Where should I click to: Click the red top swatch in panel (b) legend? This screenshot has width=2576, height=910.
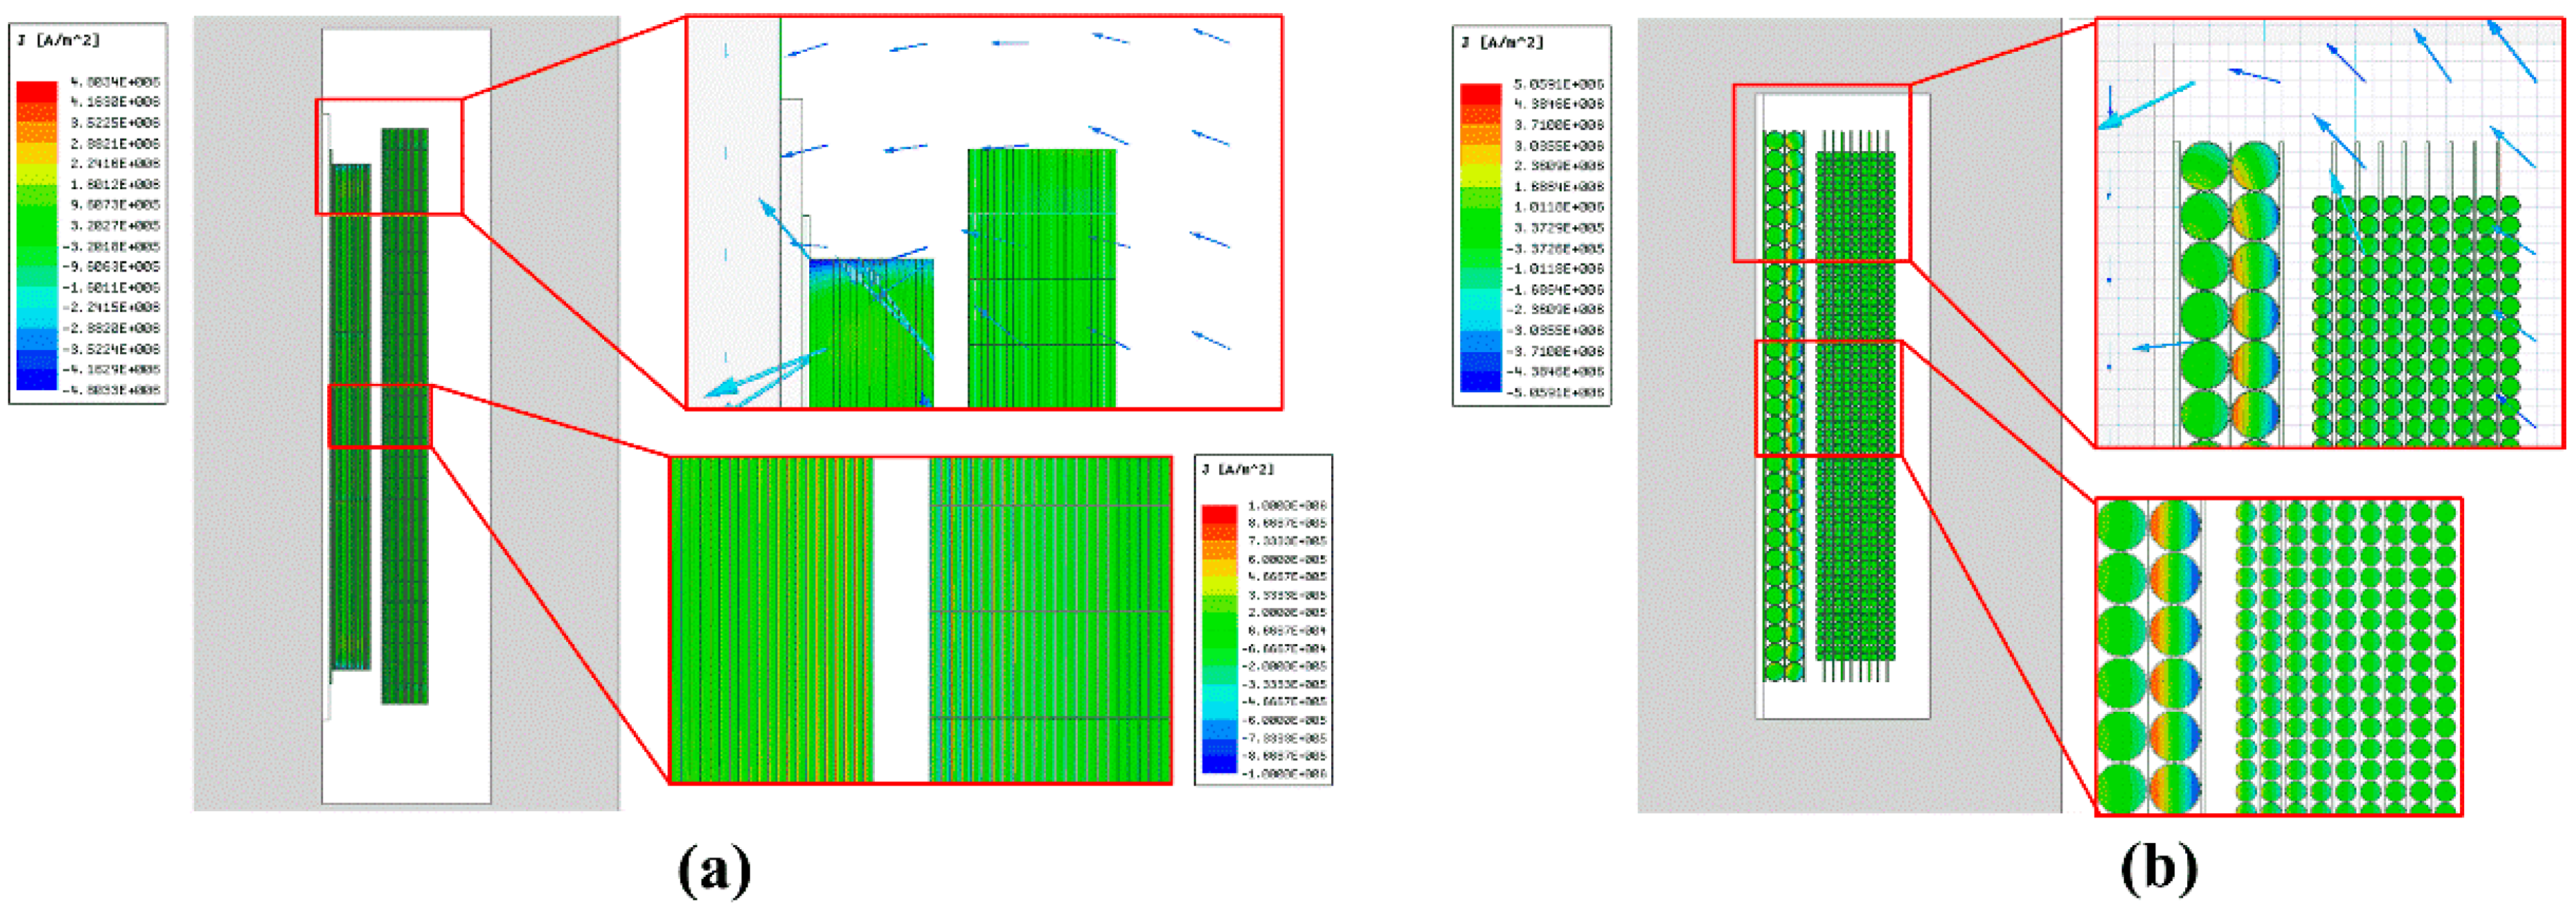pos(1480,95)
